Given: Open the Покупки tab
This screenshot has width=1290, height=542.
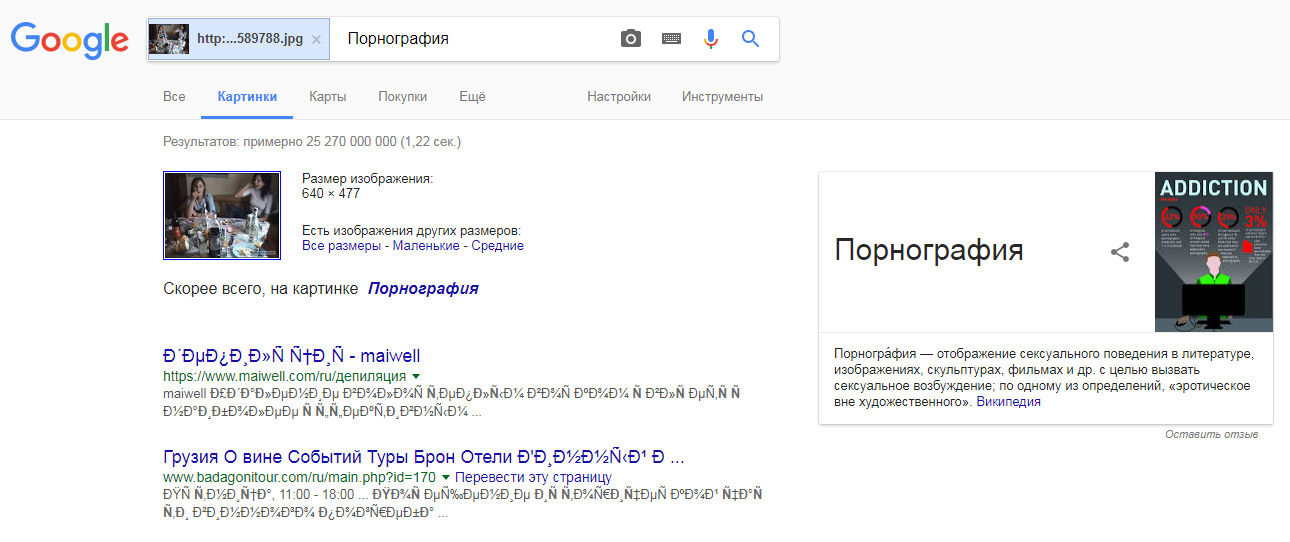Looking at the screenshot, I should tap(402, 97).
